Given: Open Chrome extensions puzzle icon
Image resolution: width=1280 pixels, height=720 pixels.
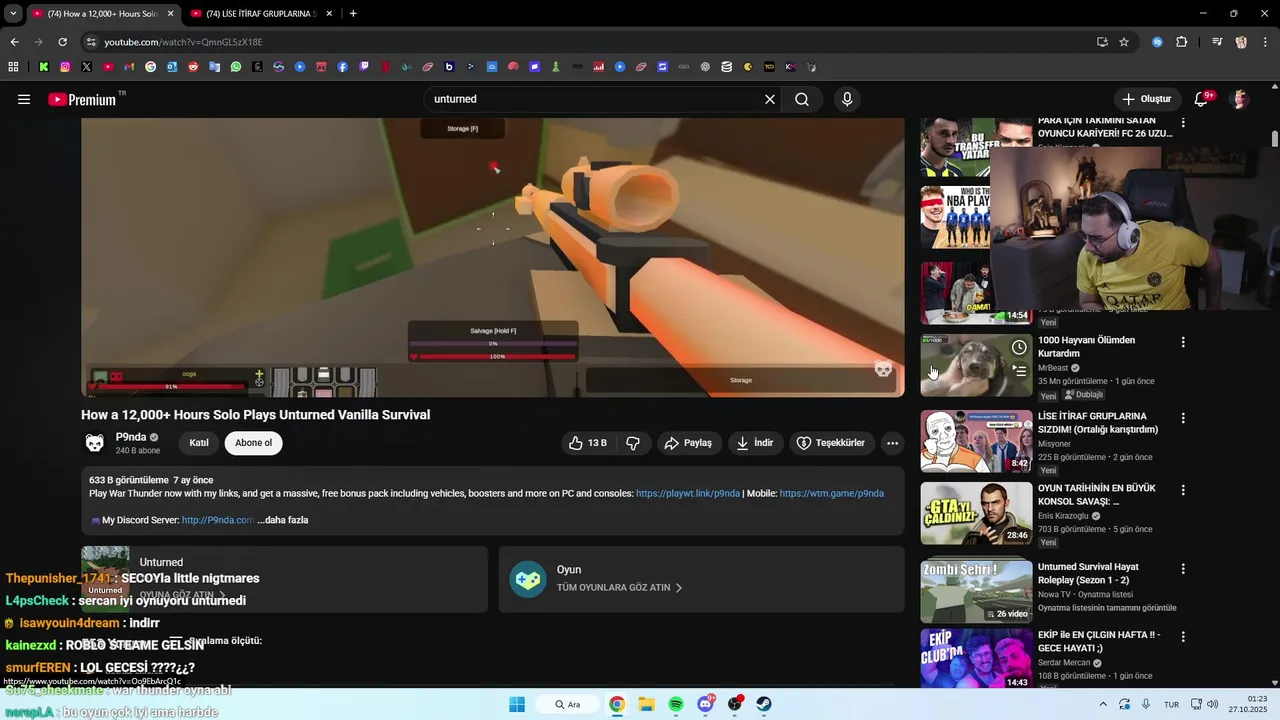Looking at the screenshot, I should pyautogui.click(x=1182, y=42).
